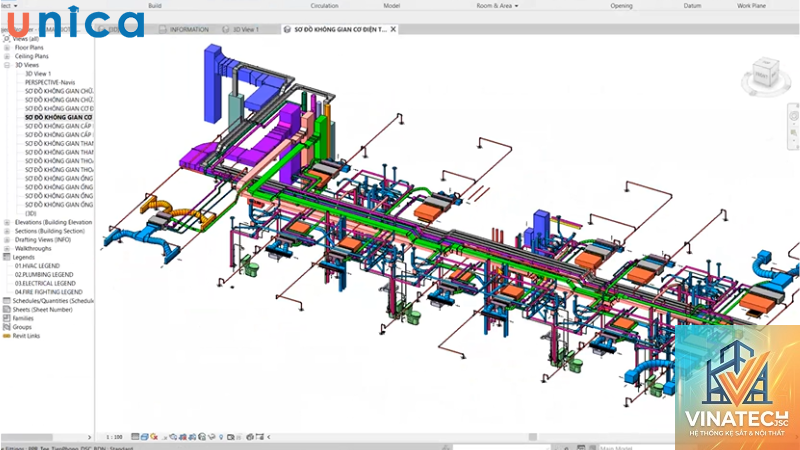Click the Temporary View Properties icon
Image resolution: width=800 pixels, height=450 pixels.
click(x=231, y=437)
